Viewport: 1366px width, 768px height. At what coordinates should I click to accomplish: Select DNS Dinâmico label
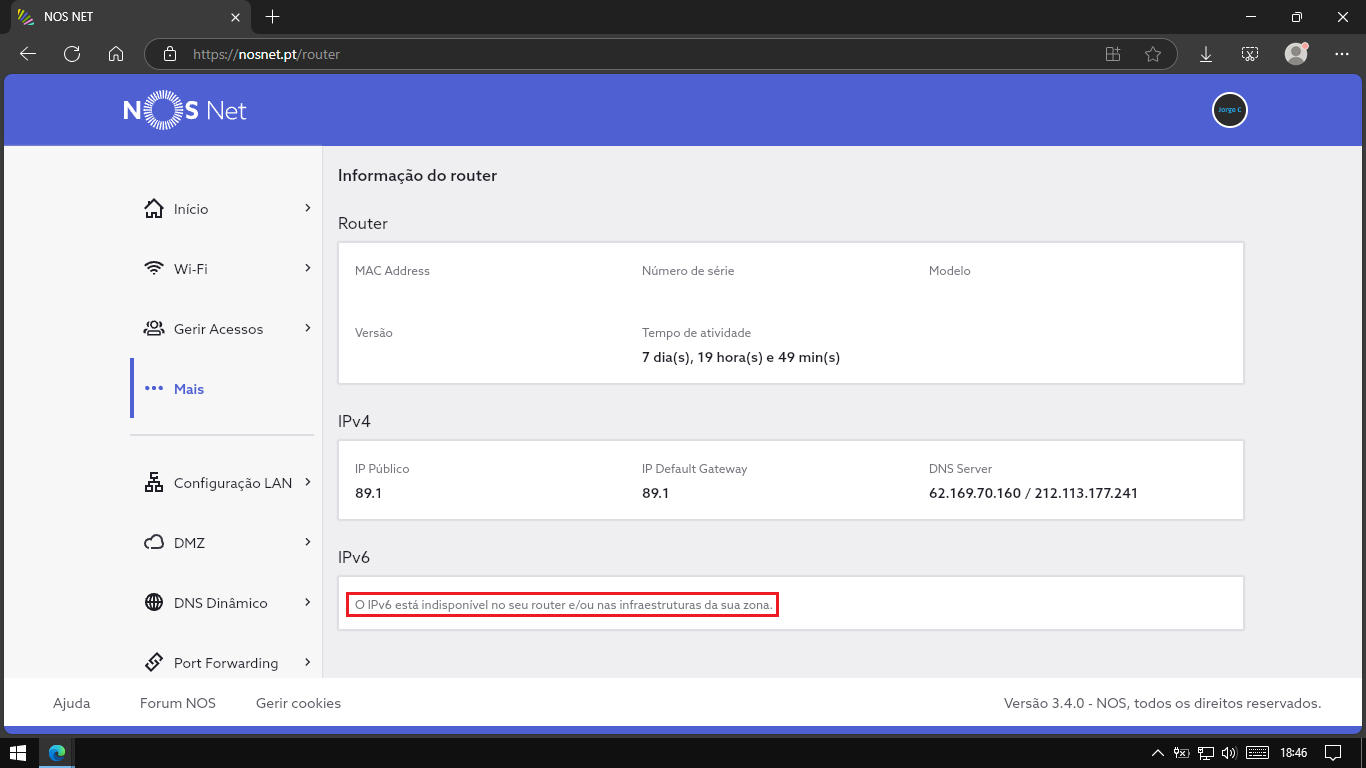point(221,603)
